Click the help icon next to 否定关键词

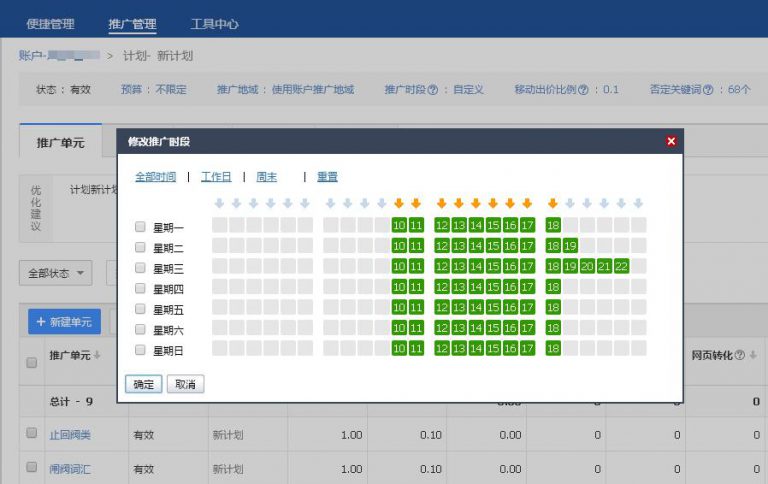(708, 89)
